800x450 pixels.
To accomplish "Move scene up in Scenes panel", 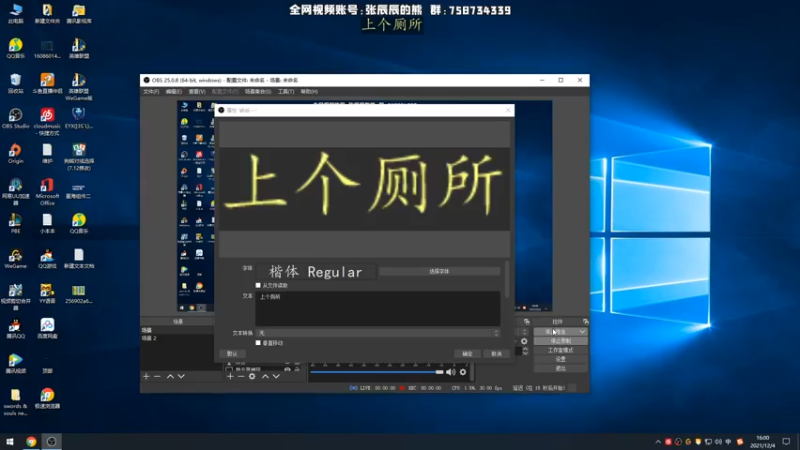I will pos(170,377).
